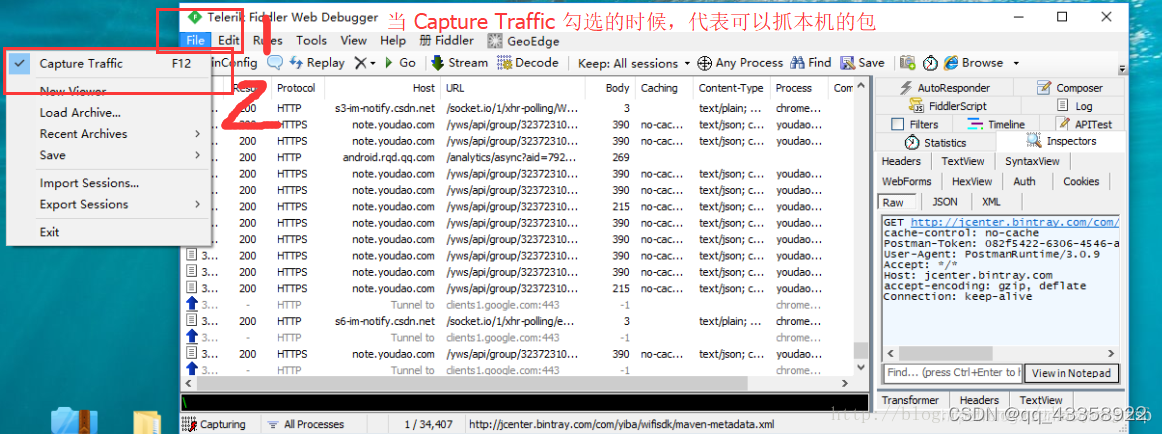Switch to the Statistics tab
The image size is (1162, 434).
pos(936,142)
